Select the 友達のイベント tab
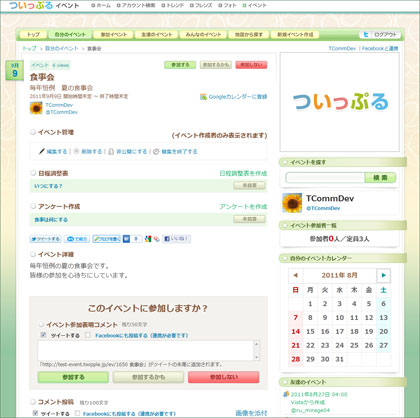The height and width of the screenshot is (418, 420). [156, 34]
